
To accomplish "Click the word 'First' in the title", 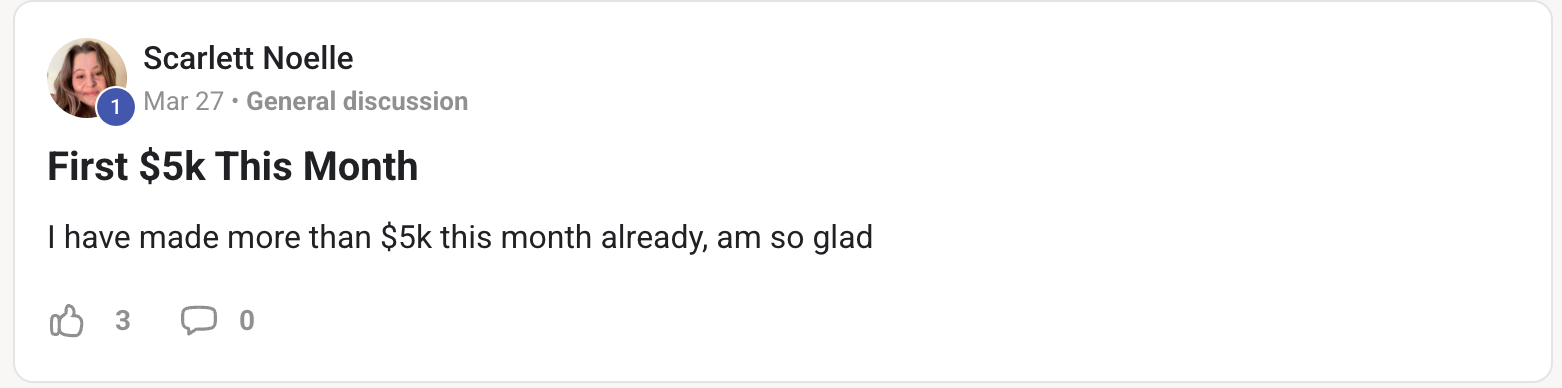I will click(89, 166).
